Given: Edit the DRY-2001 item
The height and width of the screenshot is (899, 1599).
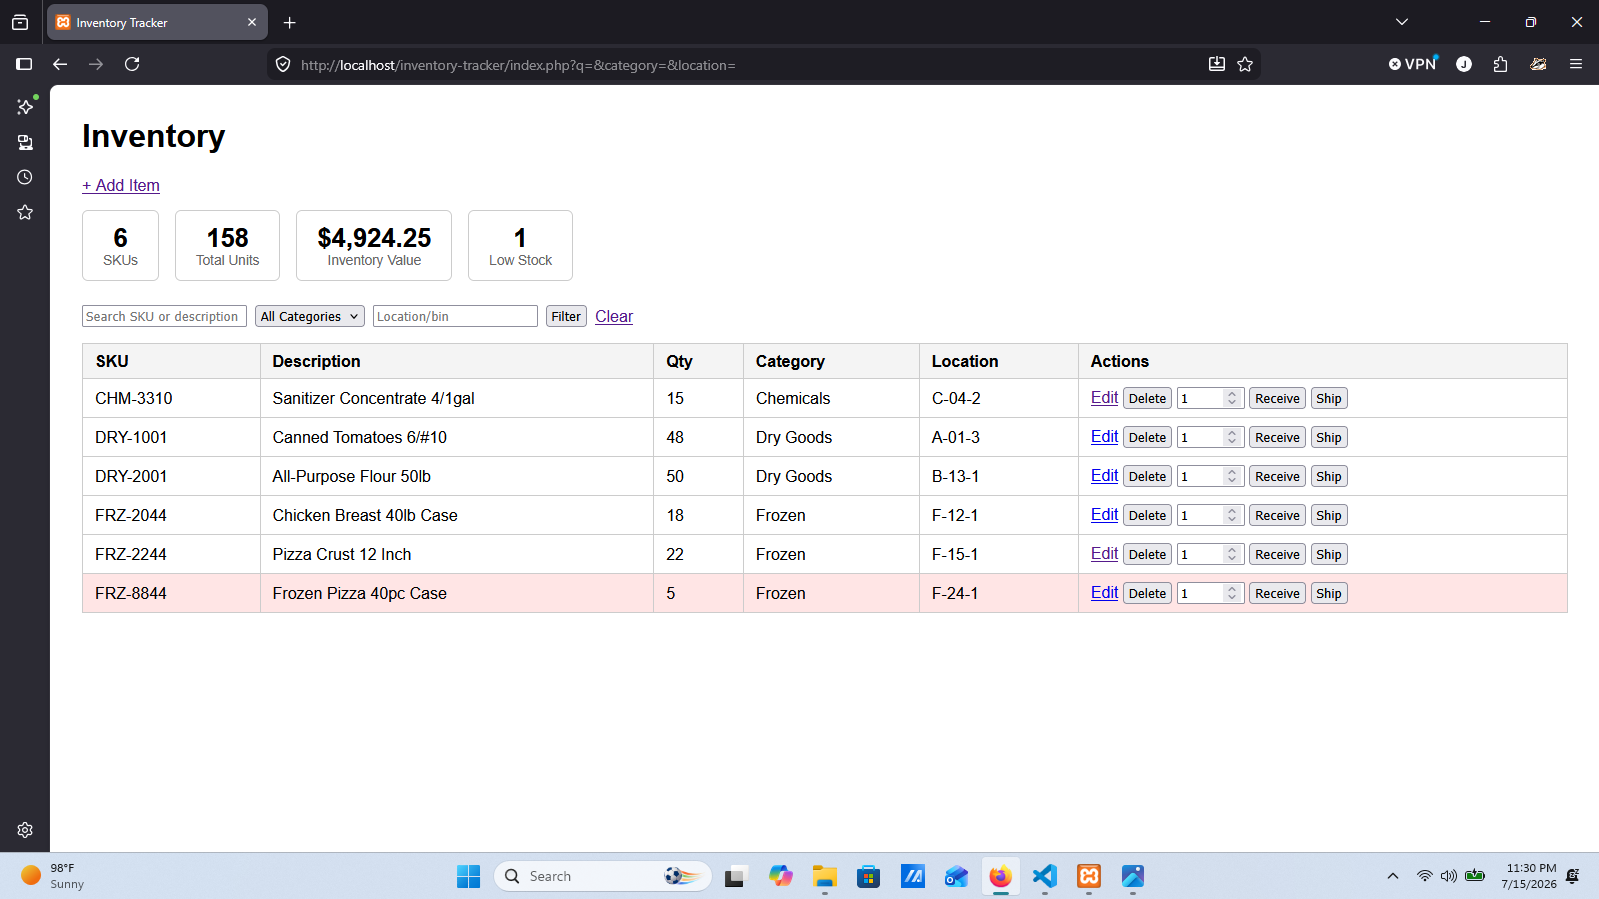Looking at the screenshot, I should pos(1104,475).
